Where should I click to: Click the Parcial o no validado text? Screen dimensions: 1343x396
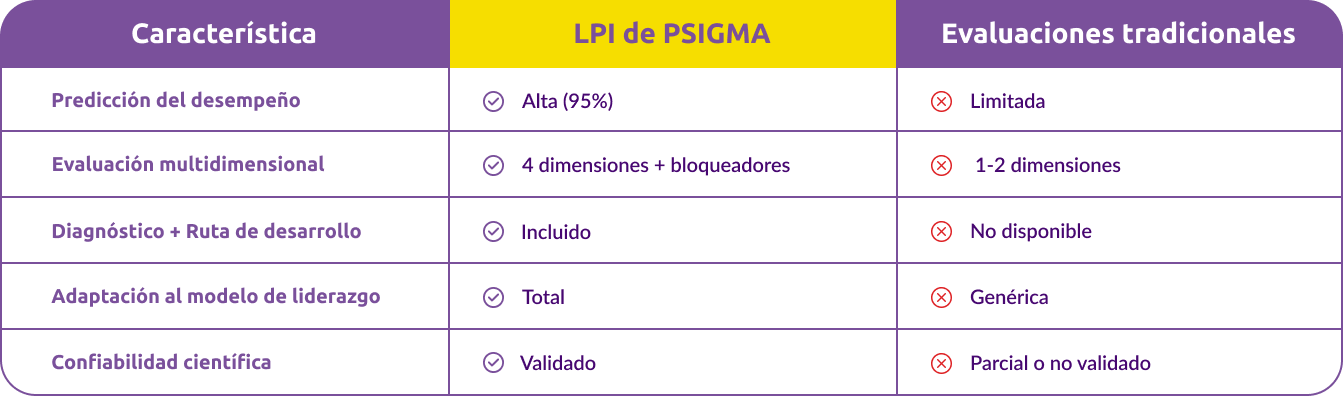pyautogui.click(x=1060, y=363)
